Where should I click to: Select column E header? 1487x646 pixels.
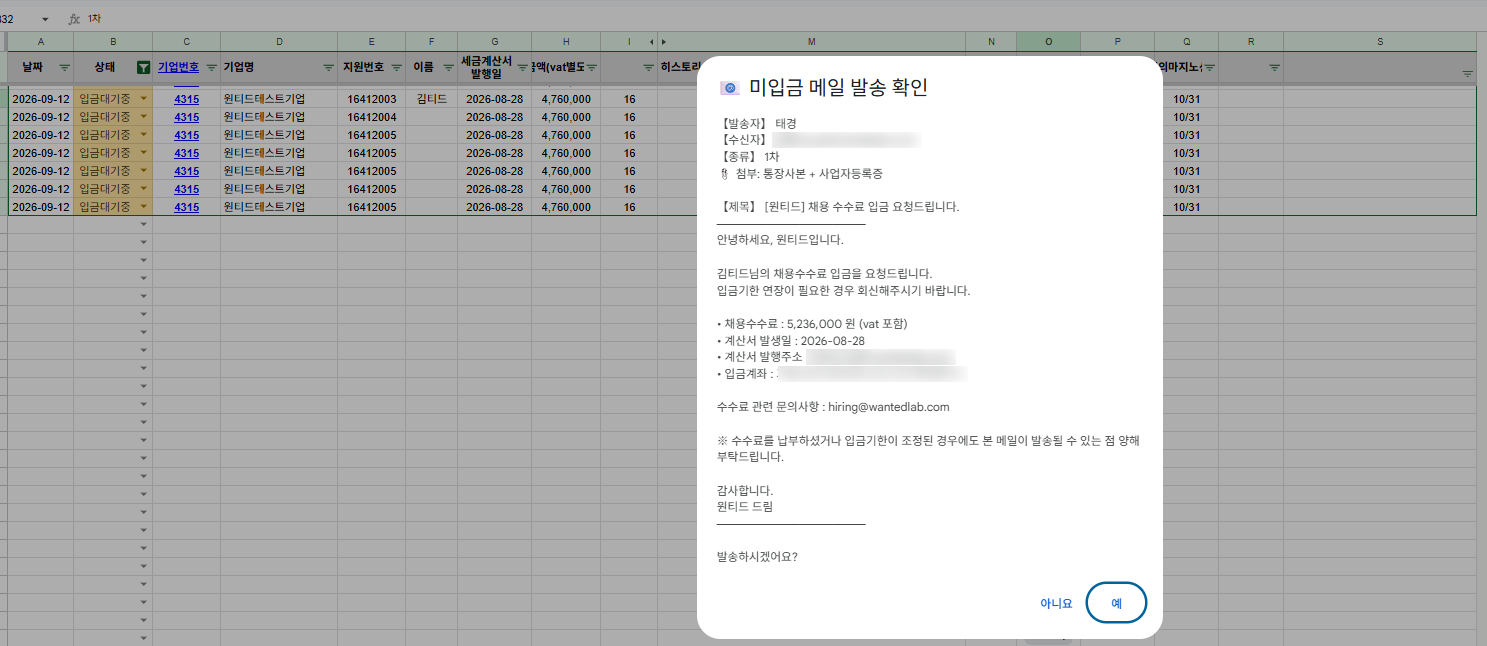point(372,41)
